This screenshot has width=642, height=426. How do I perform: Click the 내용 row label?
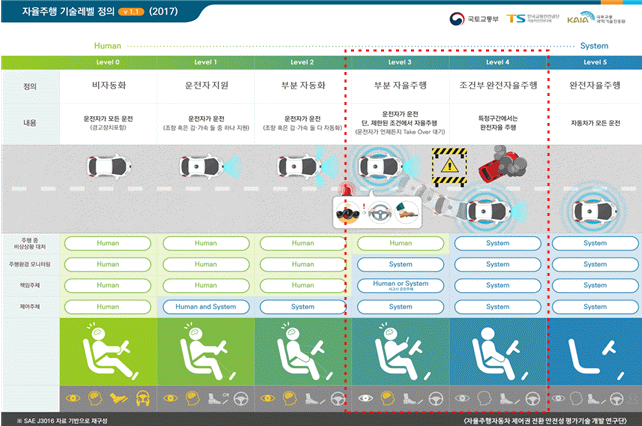(x=30, y=123)
